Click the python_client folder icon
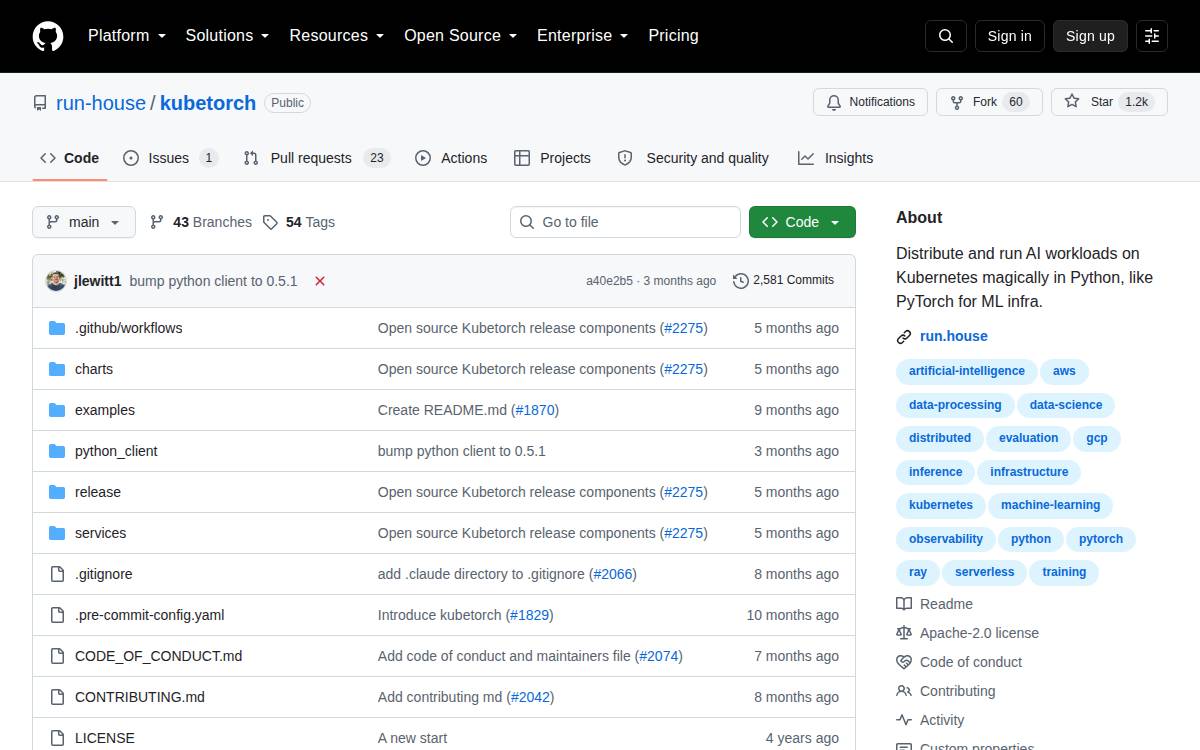Image resolution: width=1200 pixels, height=750 pixels. coord(57,451)
